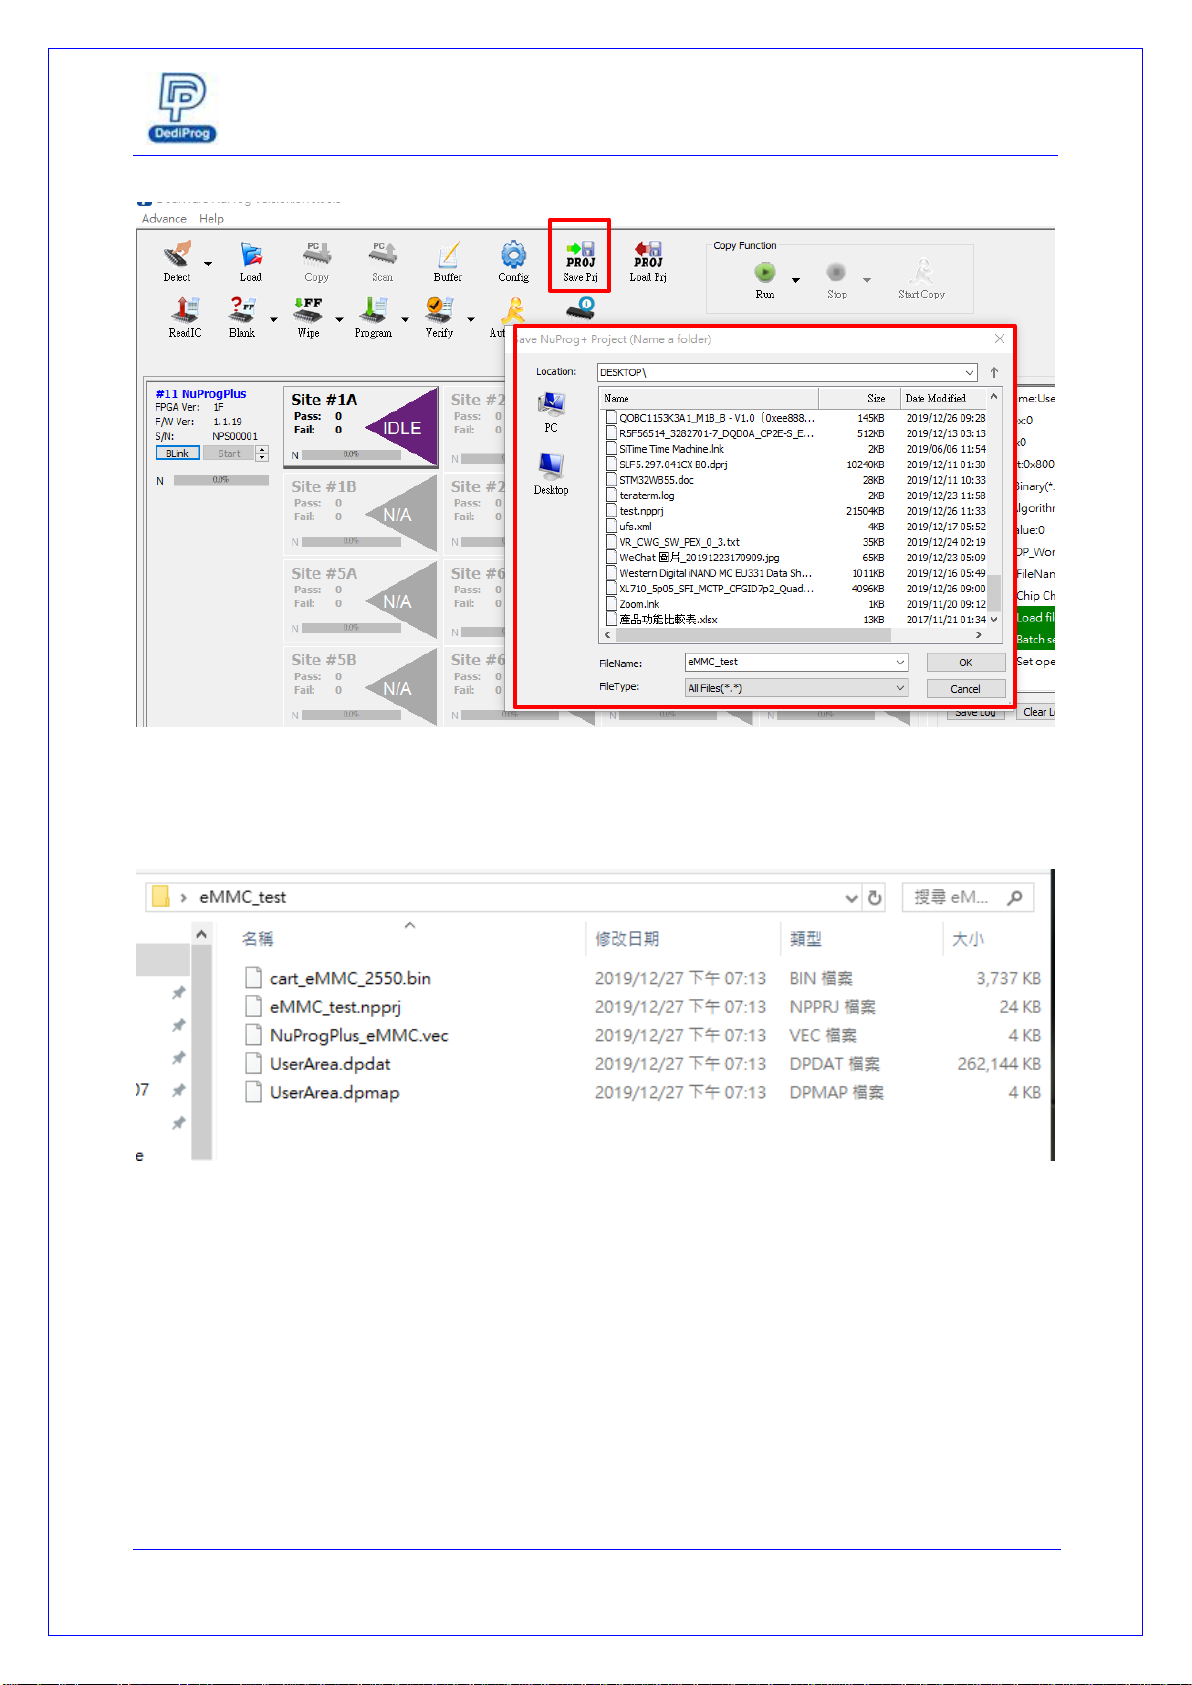Click the Verify icon

(x=439, y=310)
